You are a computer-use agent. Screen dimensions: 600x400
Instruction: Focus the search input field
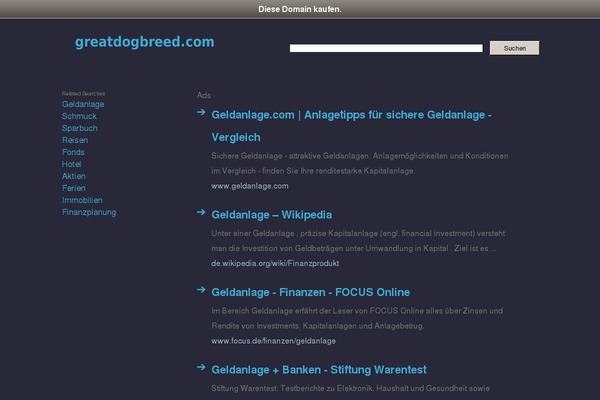tap(386, 48)
